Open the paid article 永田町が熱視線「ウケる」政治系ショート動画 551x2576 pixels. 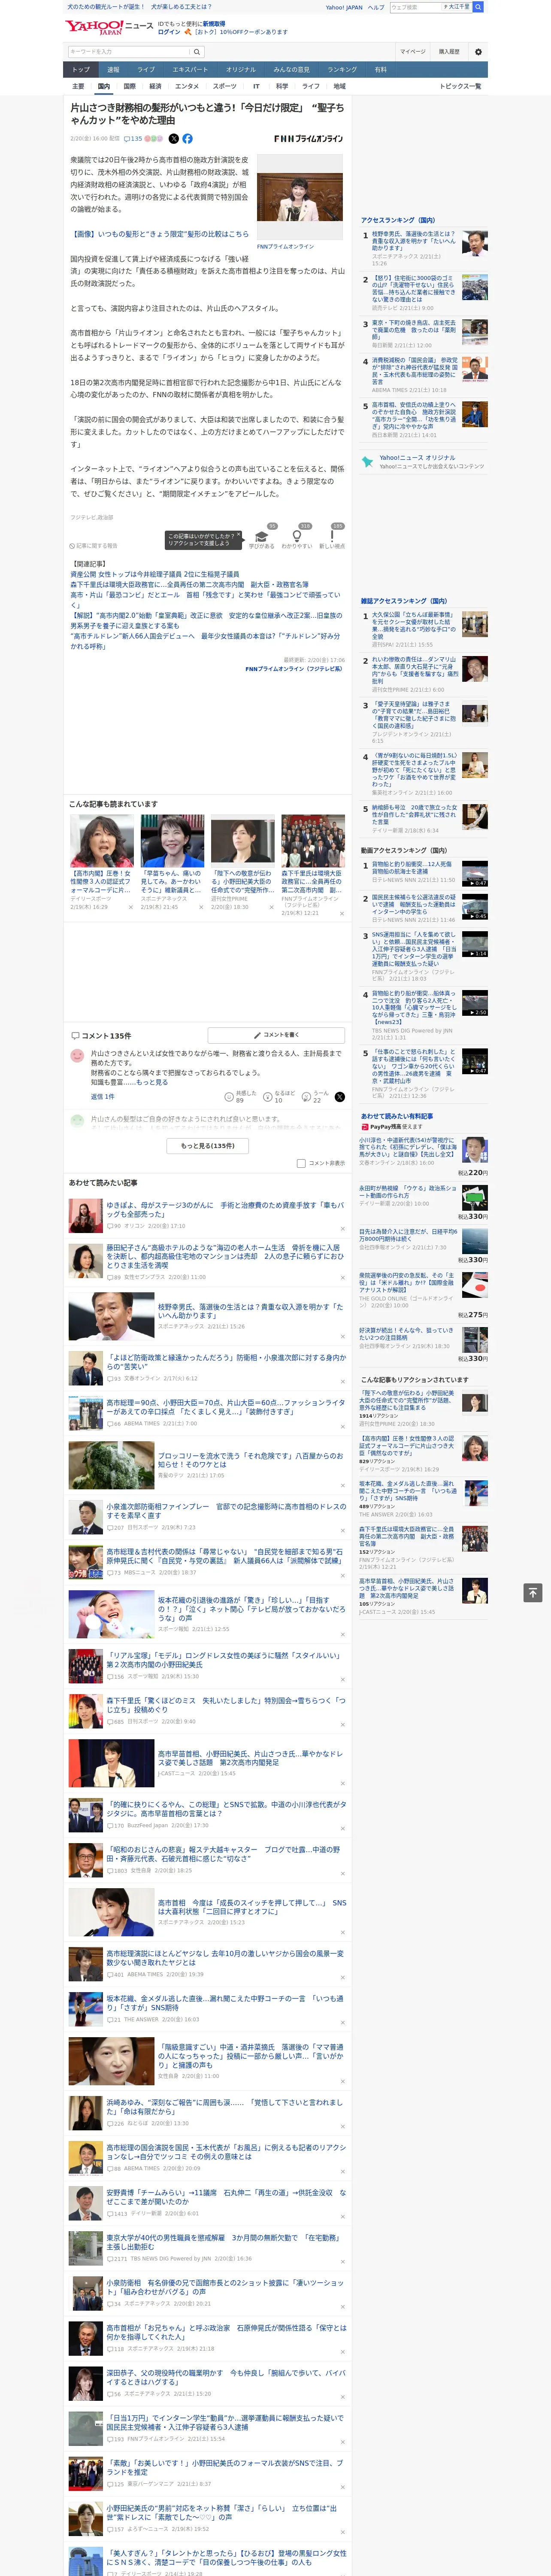pyautogui.click(x=408, y=1192)
